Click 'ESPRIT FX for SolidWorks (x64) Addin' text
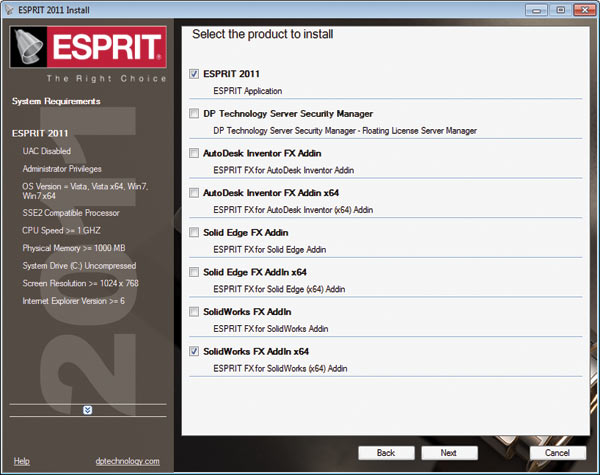Screen dimensions: 600x475 click(280, 369)
